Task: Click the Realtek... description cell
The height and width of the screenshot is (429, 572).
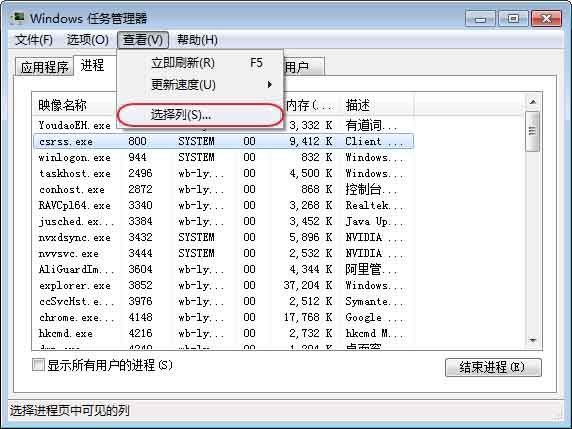Action: click(x=375, y=205)
